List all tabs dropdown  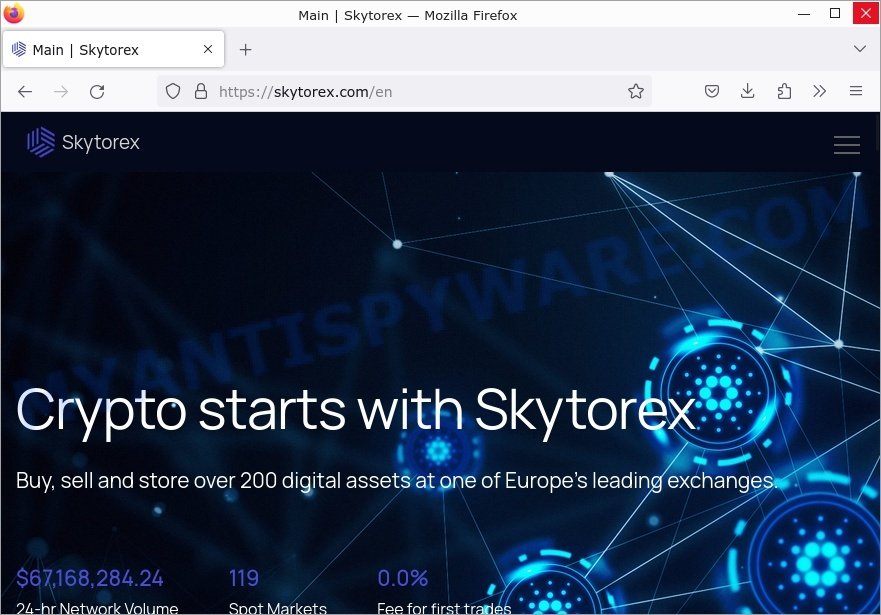[860, 49]
